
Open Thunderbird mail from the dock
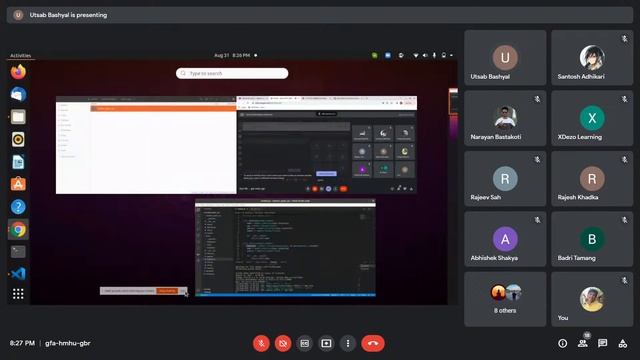coord(18,94)
